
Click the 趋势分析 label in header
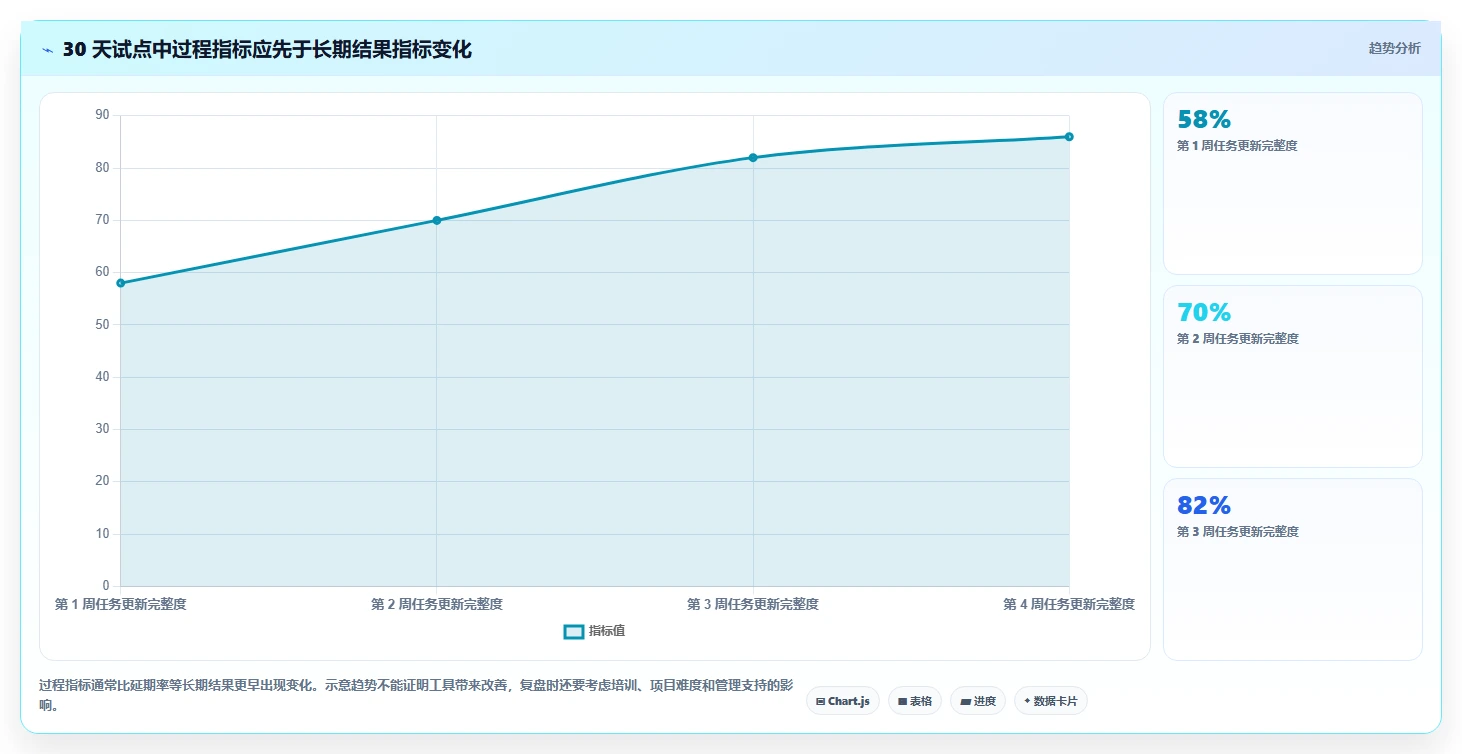[x=1394, y=48]
